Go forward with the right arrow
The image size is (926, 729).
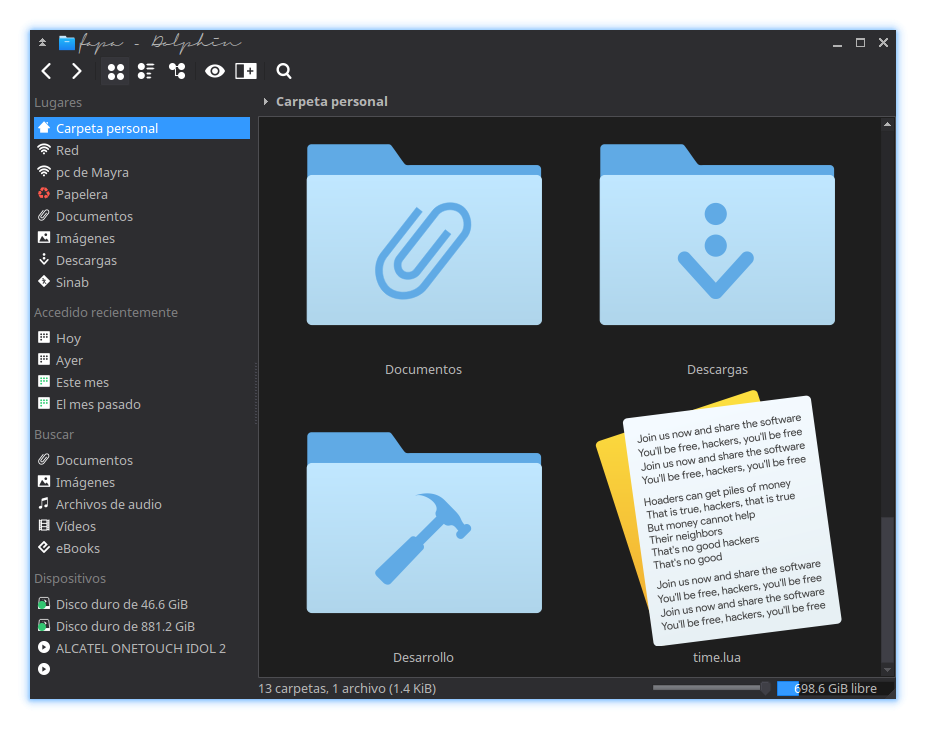point(77,71)
